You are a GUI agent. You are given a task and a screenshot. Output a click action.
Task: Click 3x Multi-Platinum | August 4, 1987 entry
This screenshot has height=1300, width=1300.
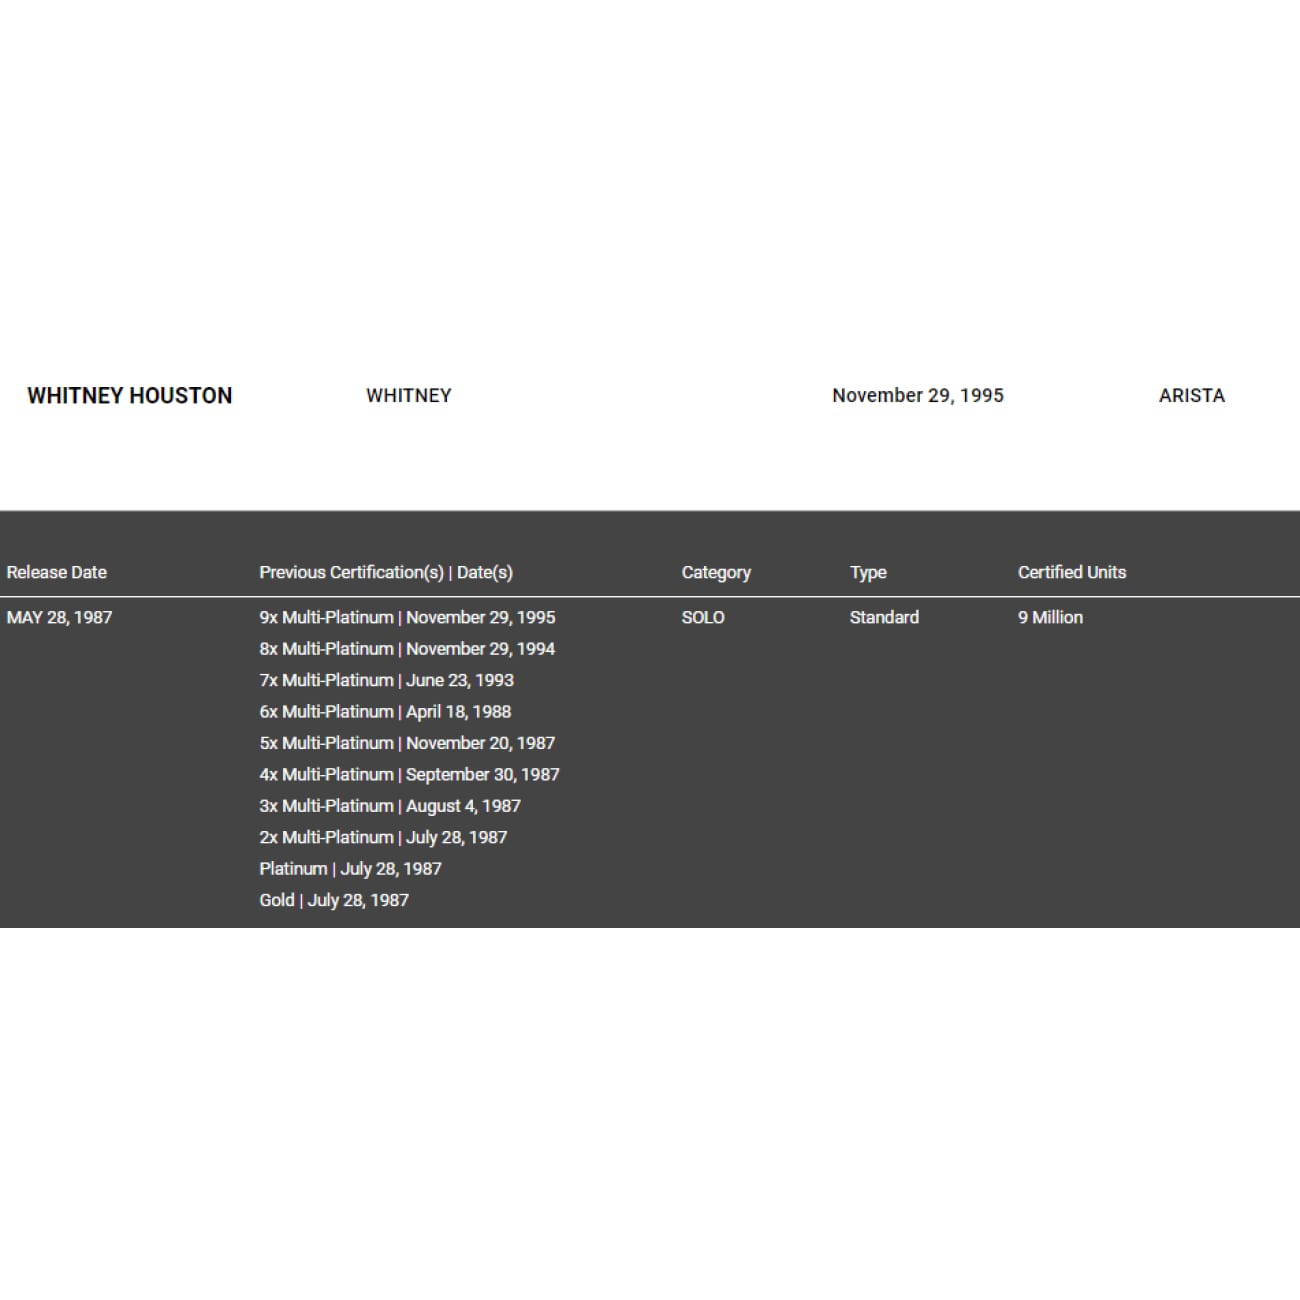[390, 806]
